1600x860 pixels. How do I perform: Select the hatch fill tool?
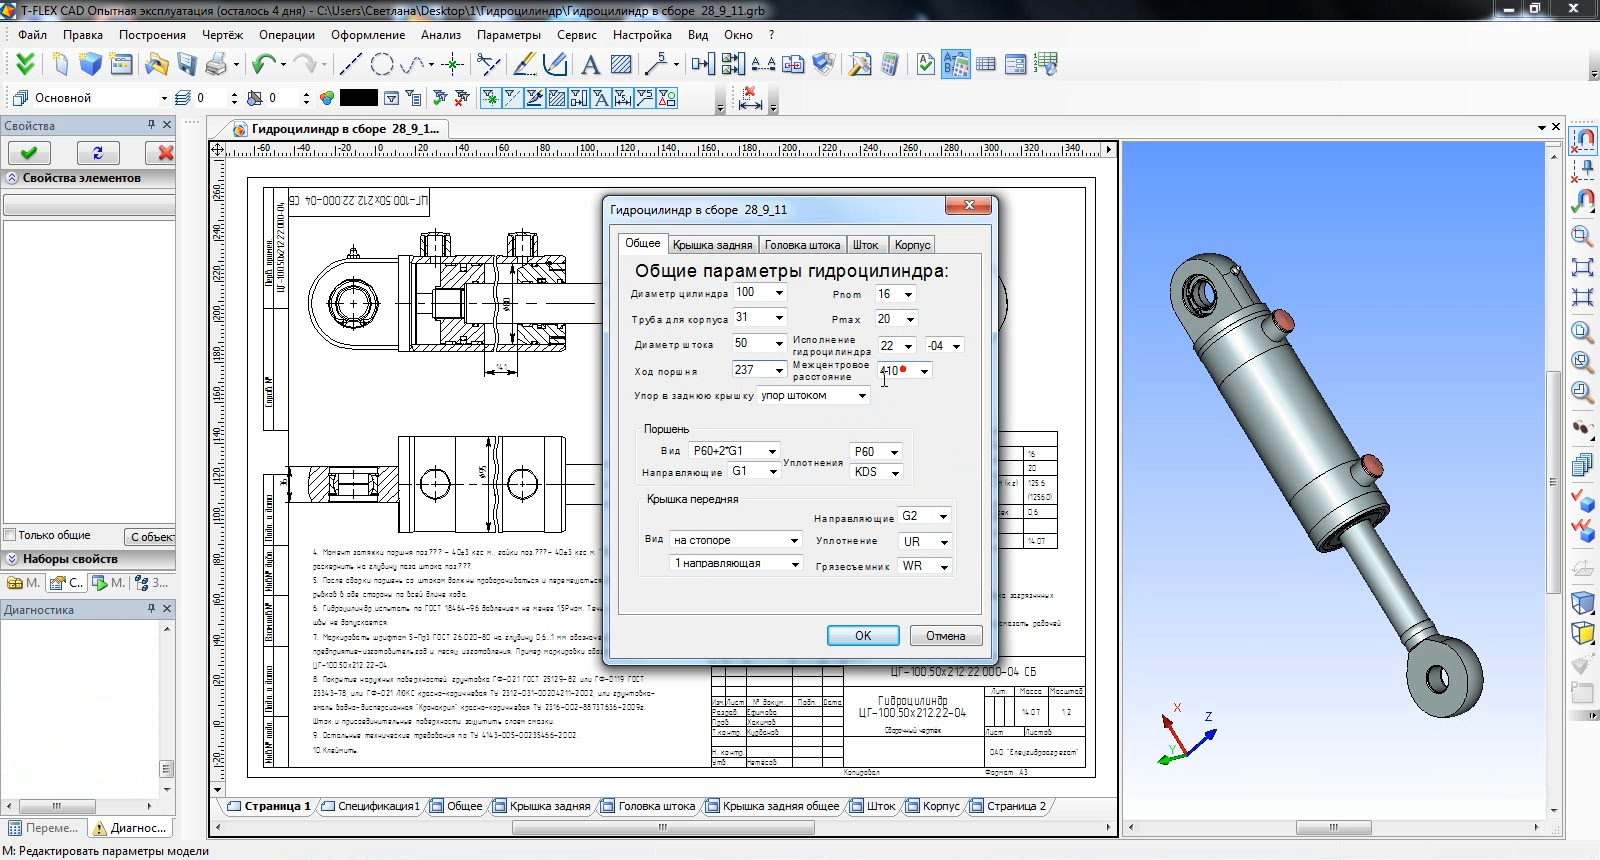coord(621,64)
